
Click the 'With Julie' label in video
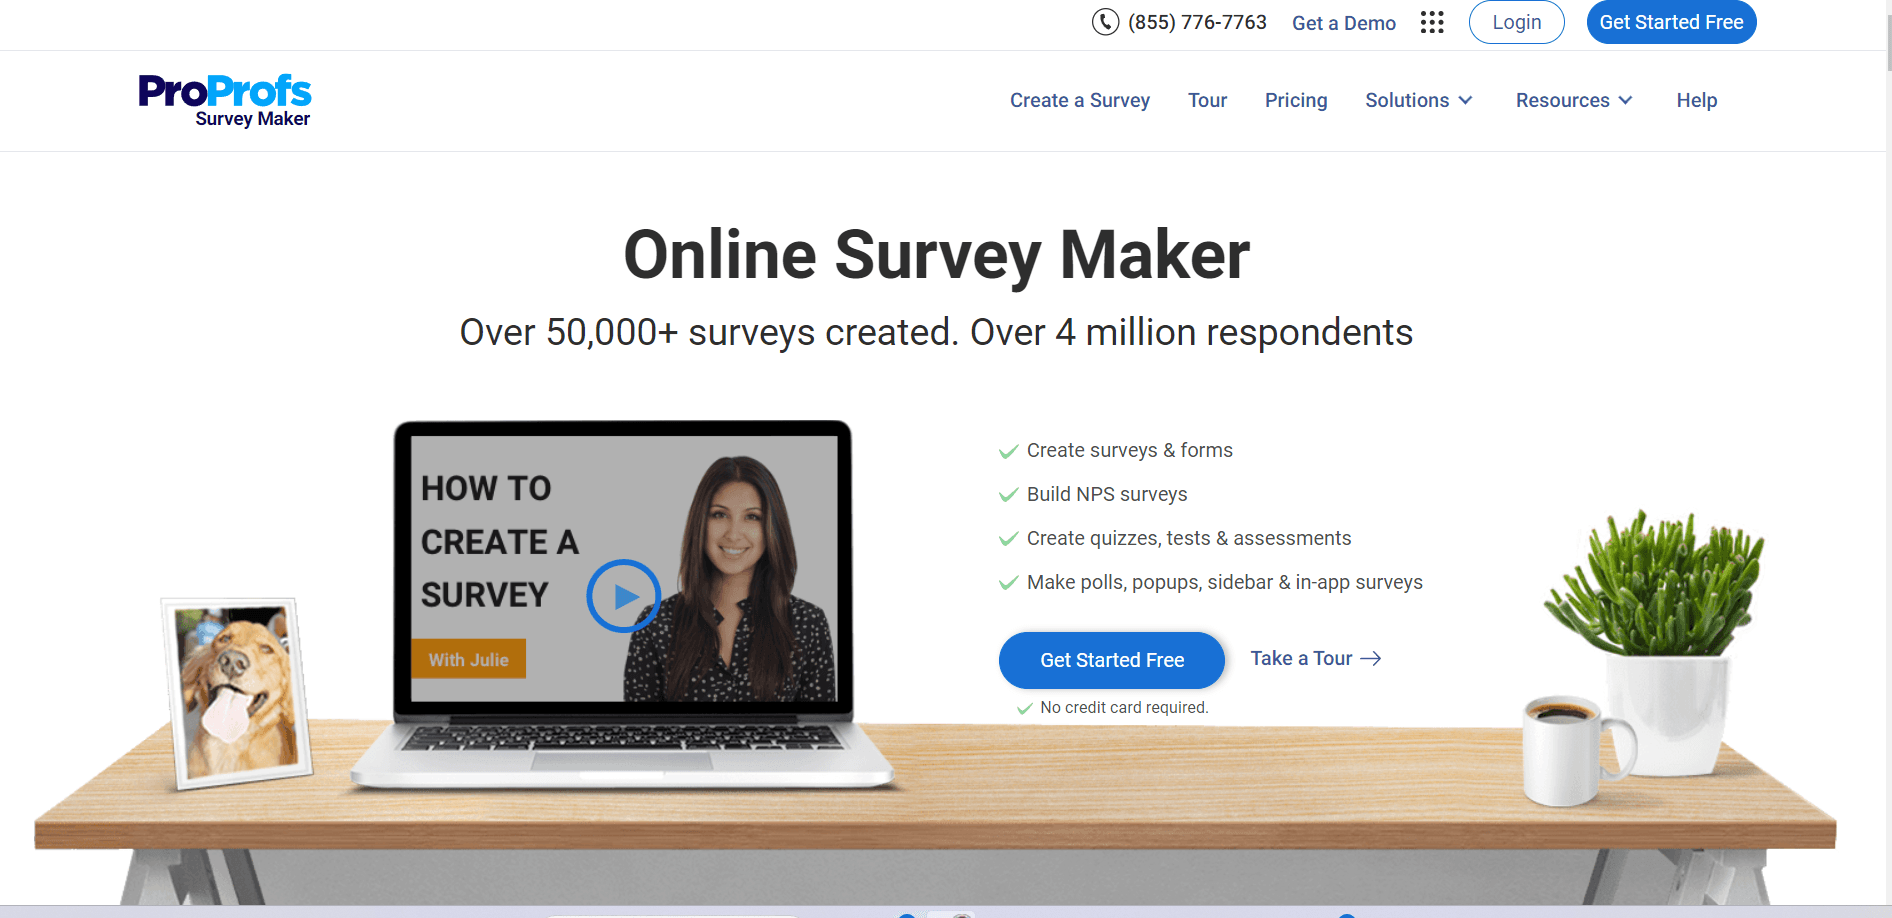click(x=469, y=659)
